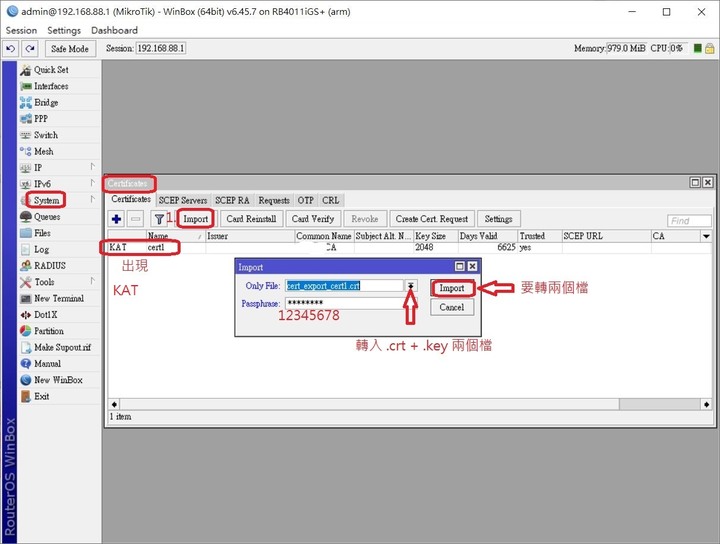Click the certificate Settings button
The width and height of the screenshot is (720, 544).
pos(498,219)
